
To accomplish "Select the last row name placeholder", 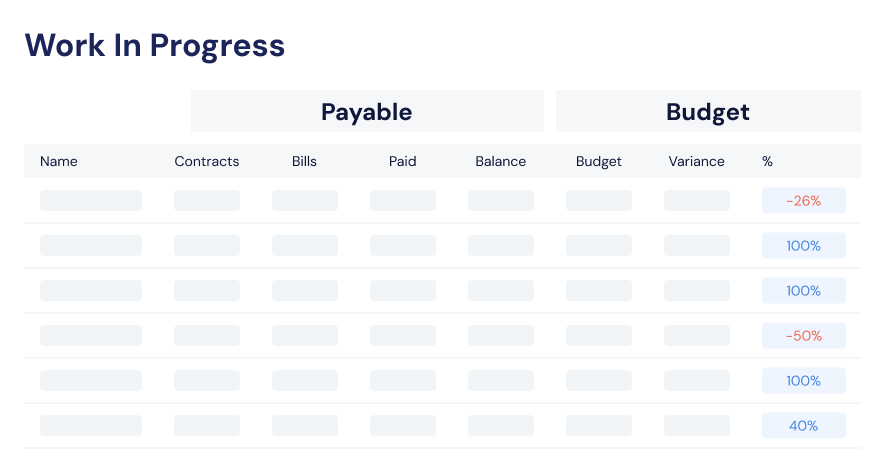I will [91, 426].
